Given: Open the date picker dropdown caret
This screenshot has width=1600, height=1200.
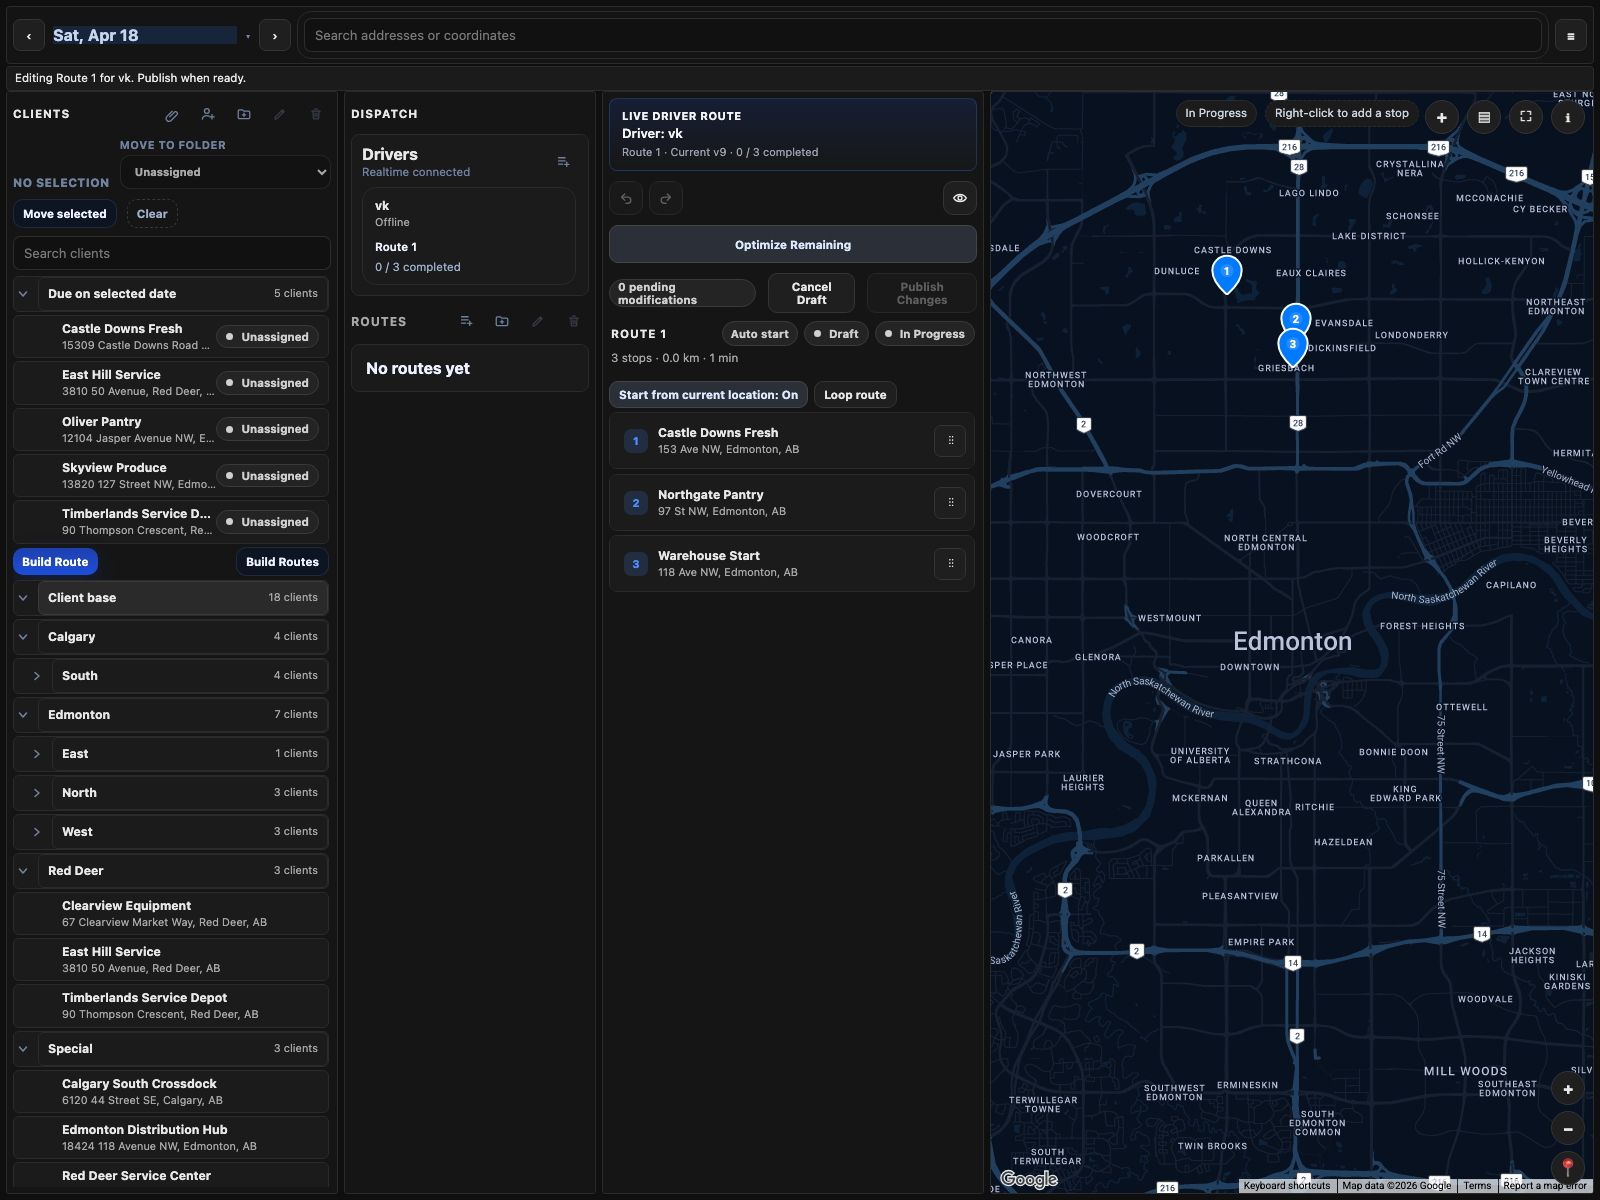Looking at the screenshot, I should (x=248, y=37).
